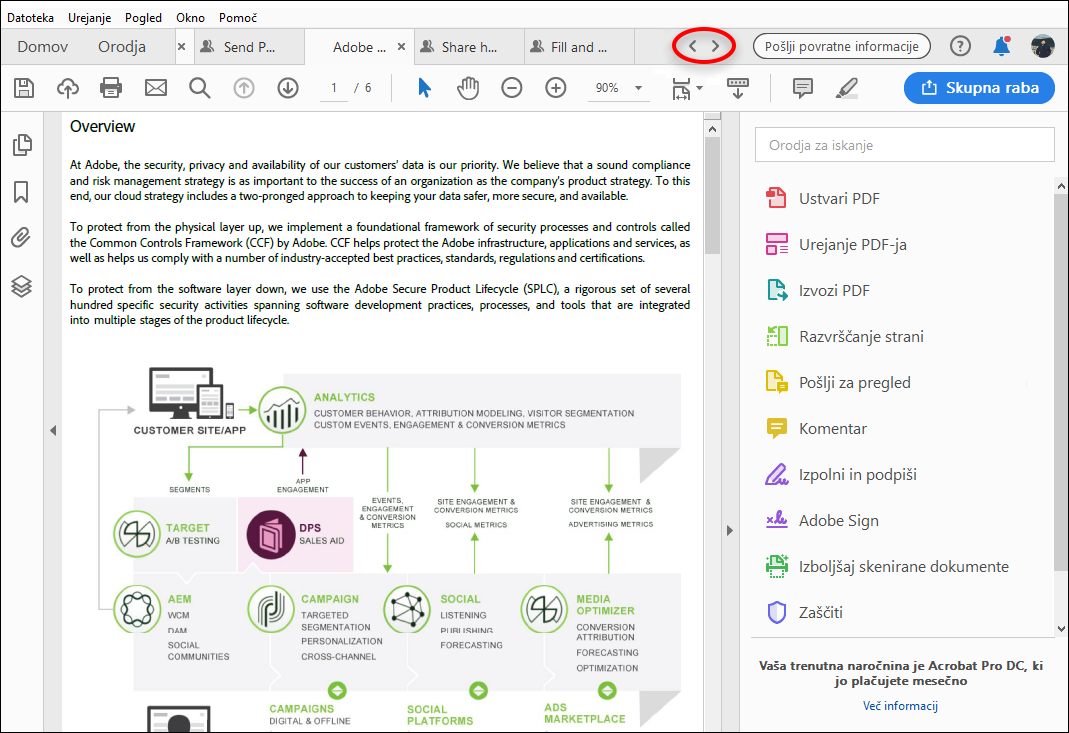Open the Datoteka menu
This screenshot has height=733, width=1069.
pyautogui.click(x=30, y=18)
